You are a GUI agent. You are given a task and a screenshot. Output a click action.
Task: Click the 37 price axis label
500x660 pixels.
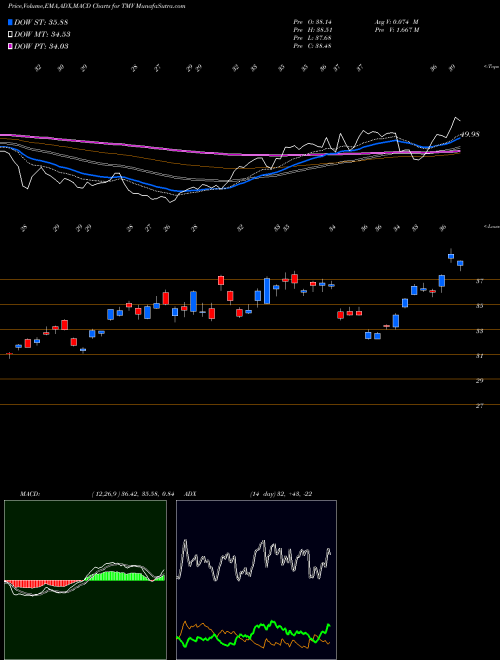479,281
